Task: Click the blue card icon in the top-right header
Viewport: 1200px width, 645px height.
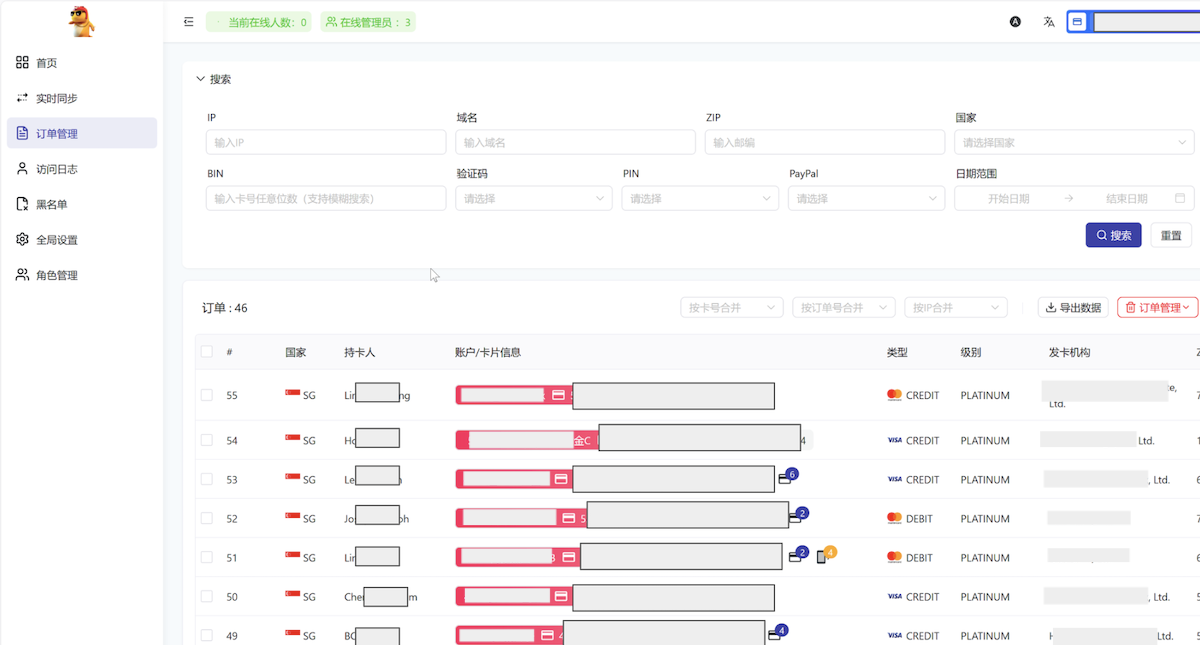Action: 1077,22
